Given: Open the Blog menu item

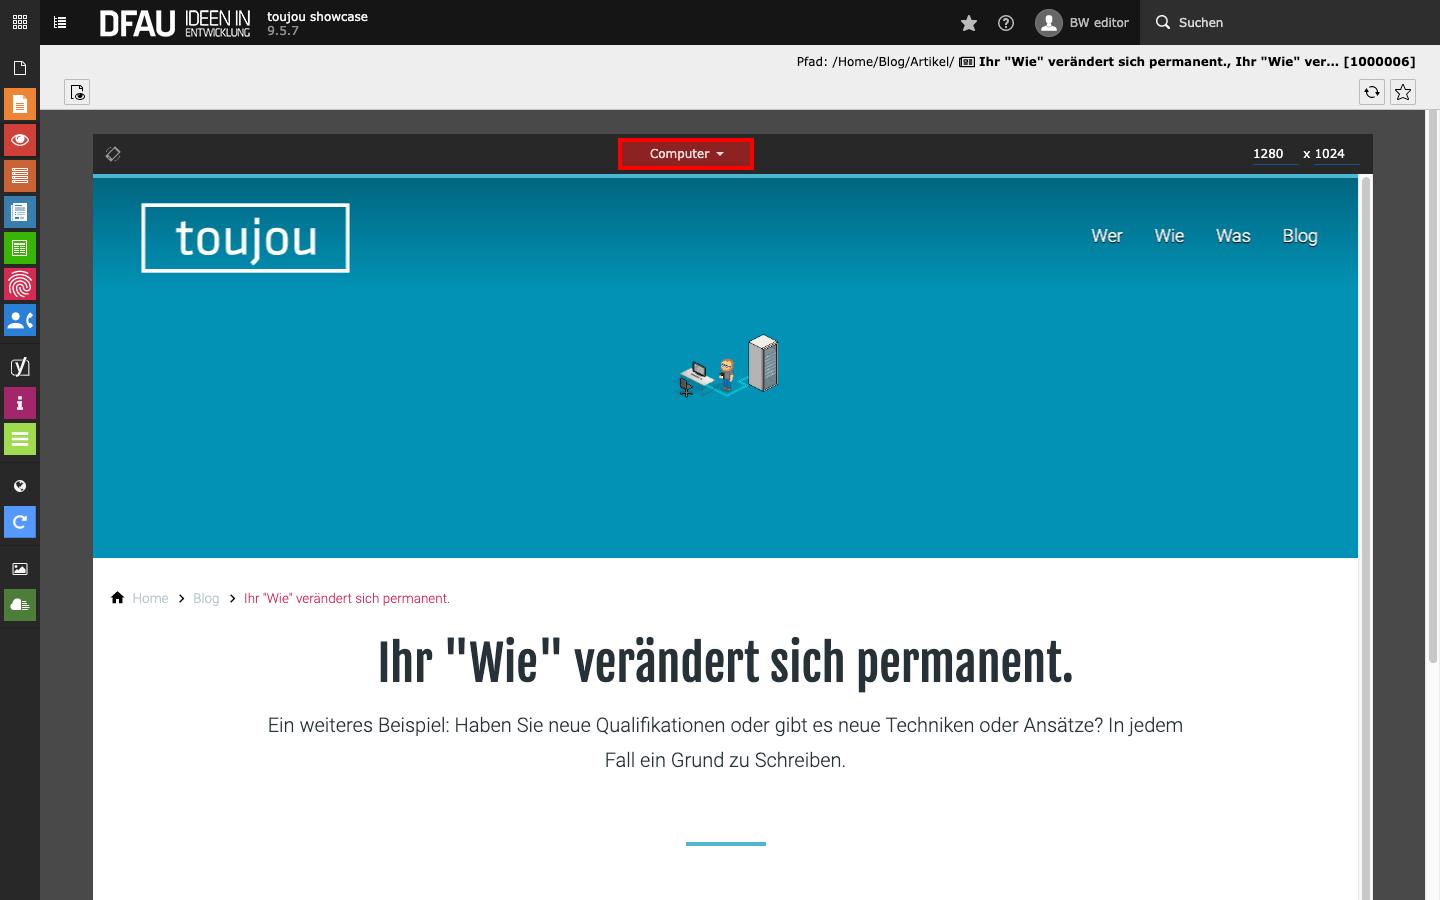Looking at the screenshot, I should pos(1299,236).
